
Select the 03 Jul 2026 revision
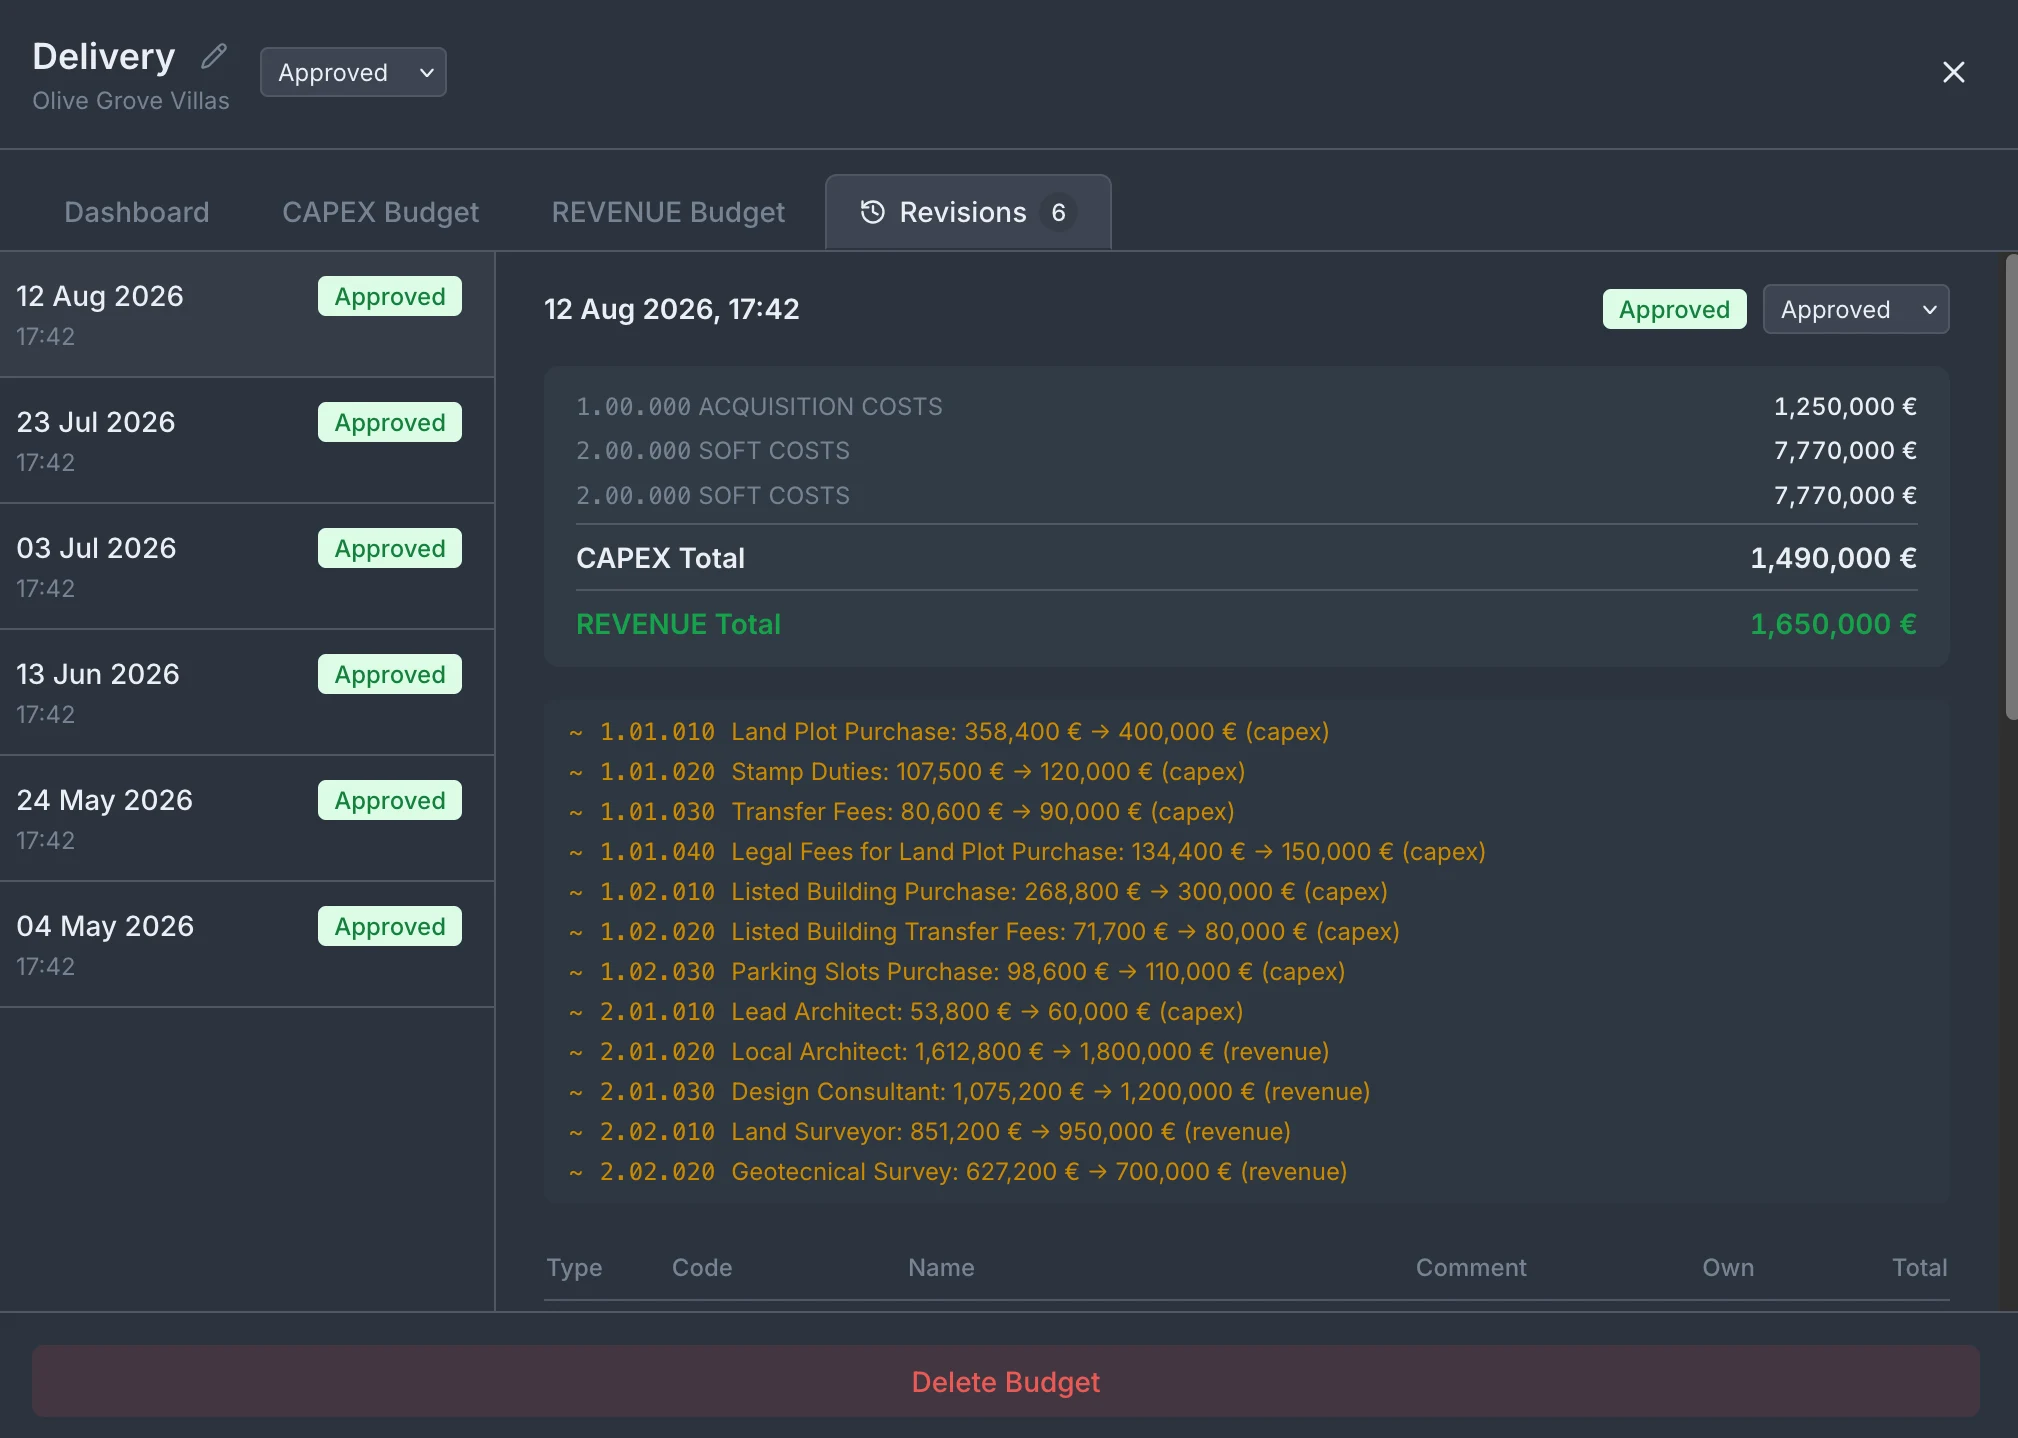click(247, 567)
